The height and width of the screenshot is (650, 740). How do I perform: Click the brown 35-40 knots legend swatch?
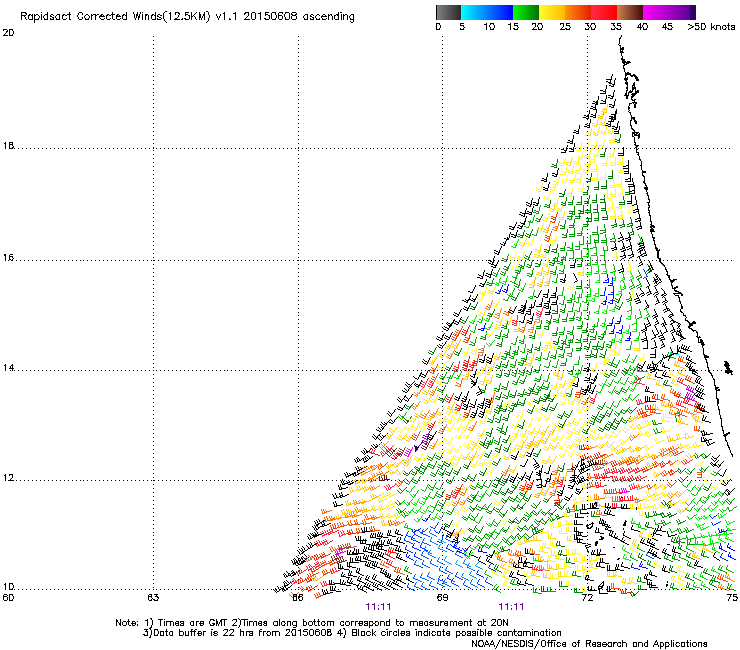(630, 12)
